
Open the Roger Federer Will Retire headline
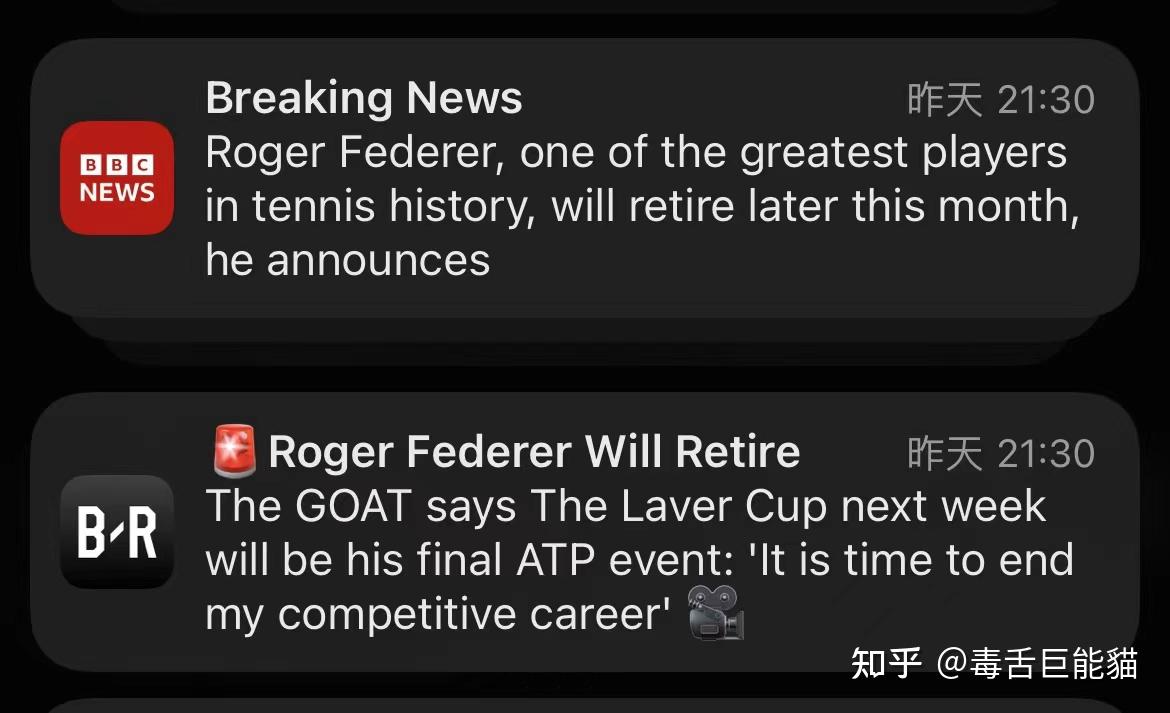point(534,452)
